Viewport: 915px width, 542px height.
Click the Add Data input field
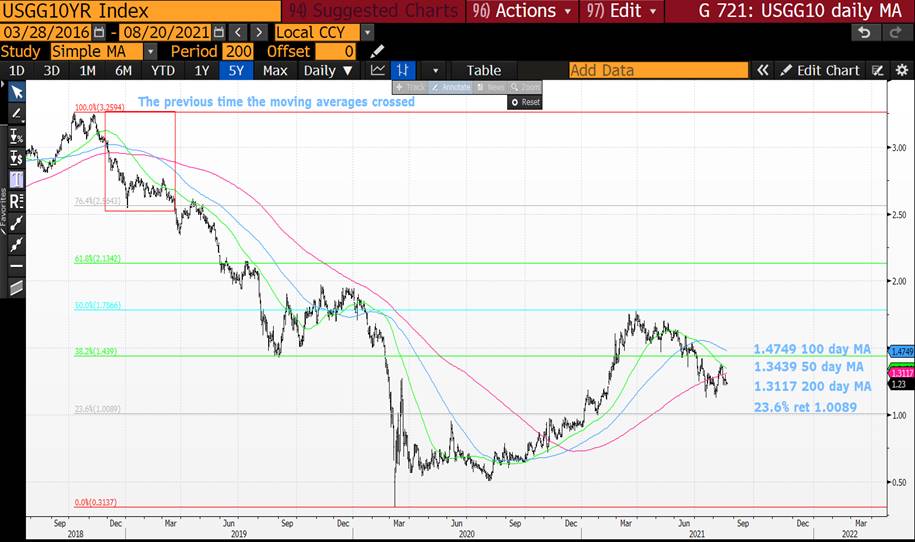pos(657,70)
